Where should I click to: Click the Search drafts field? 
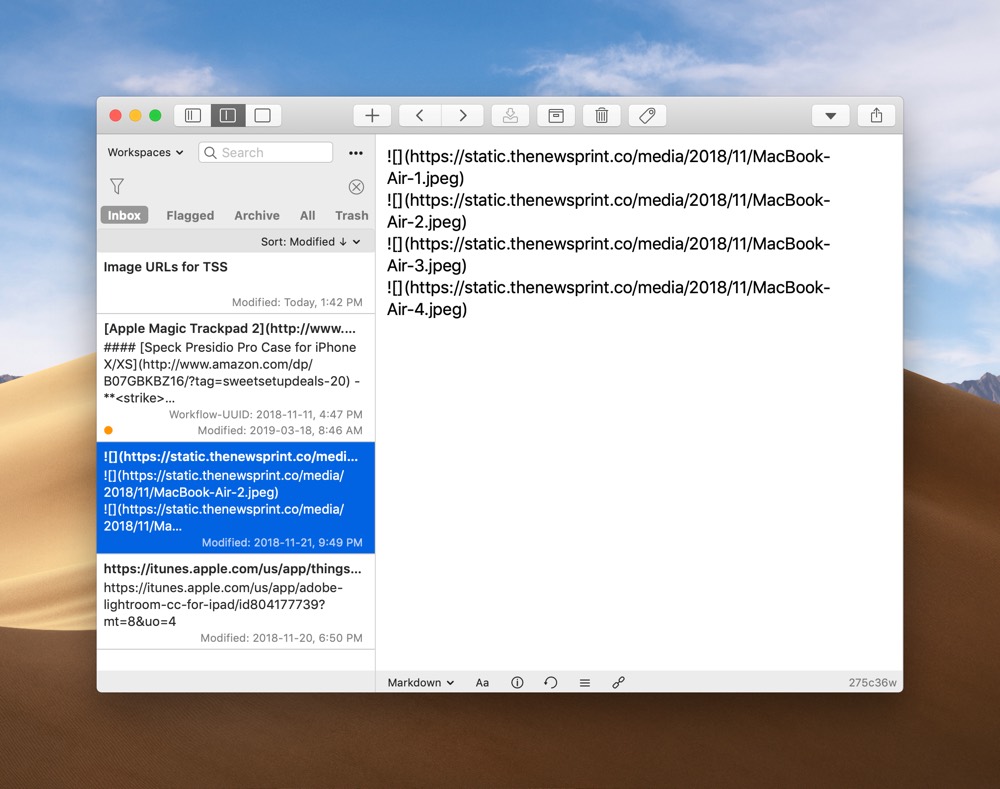tap(265, 152)
